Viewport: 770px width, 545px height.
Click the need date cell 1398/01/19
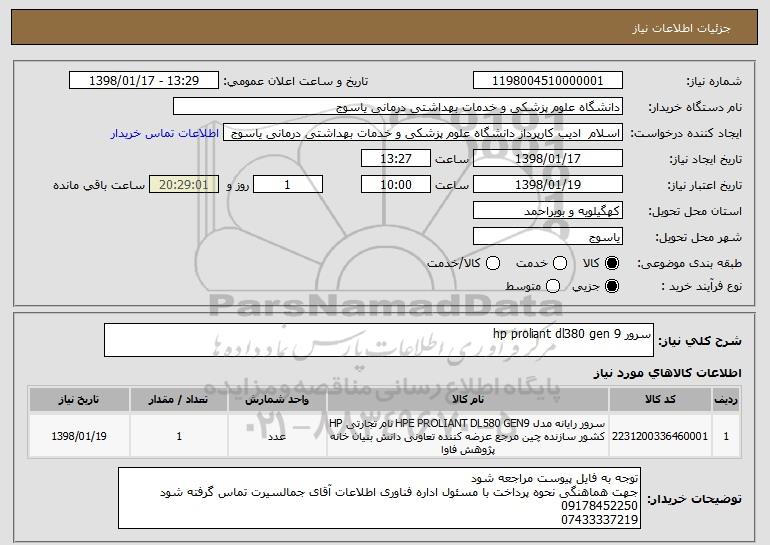click(x=79, y=436)
